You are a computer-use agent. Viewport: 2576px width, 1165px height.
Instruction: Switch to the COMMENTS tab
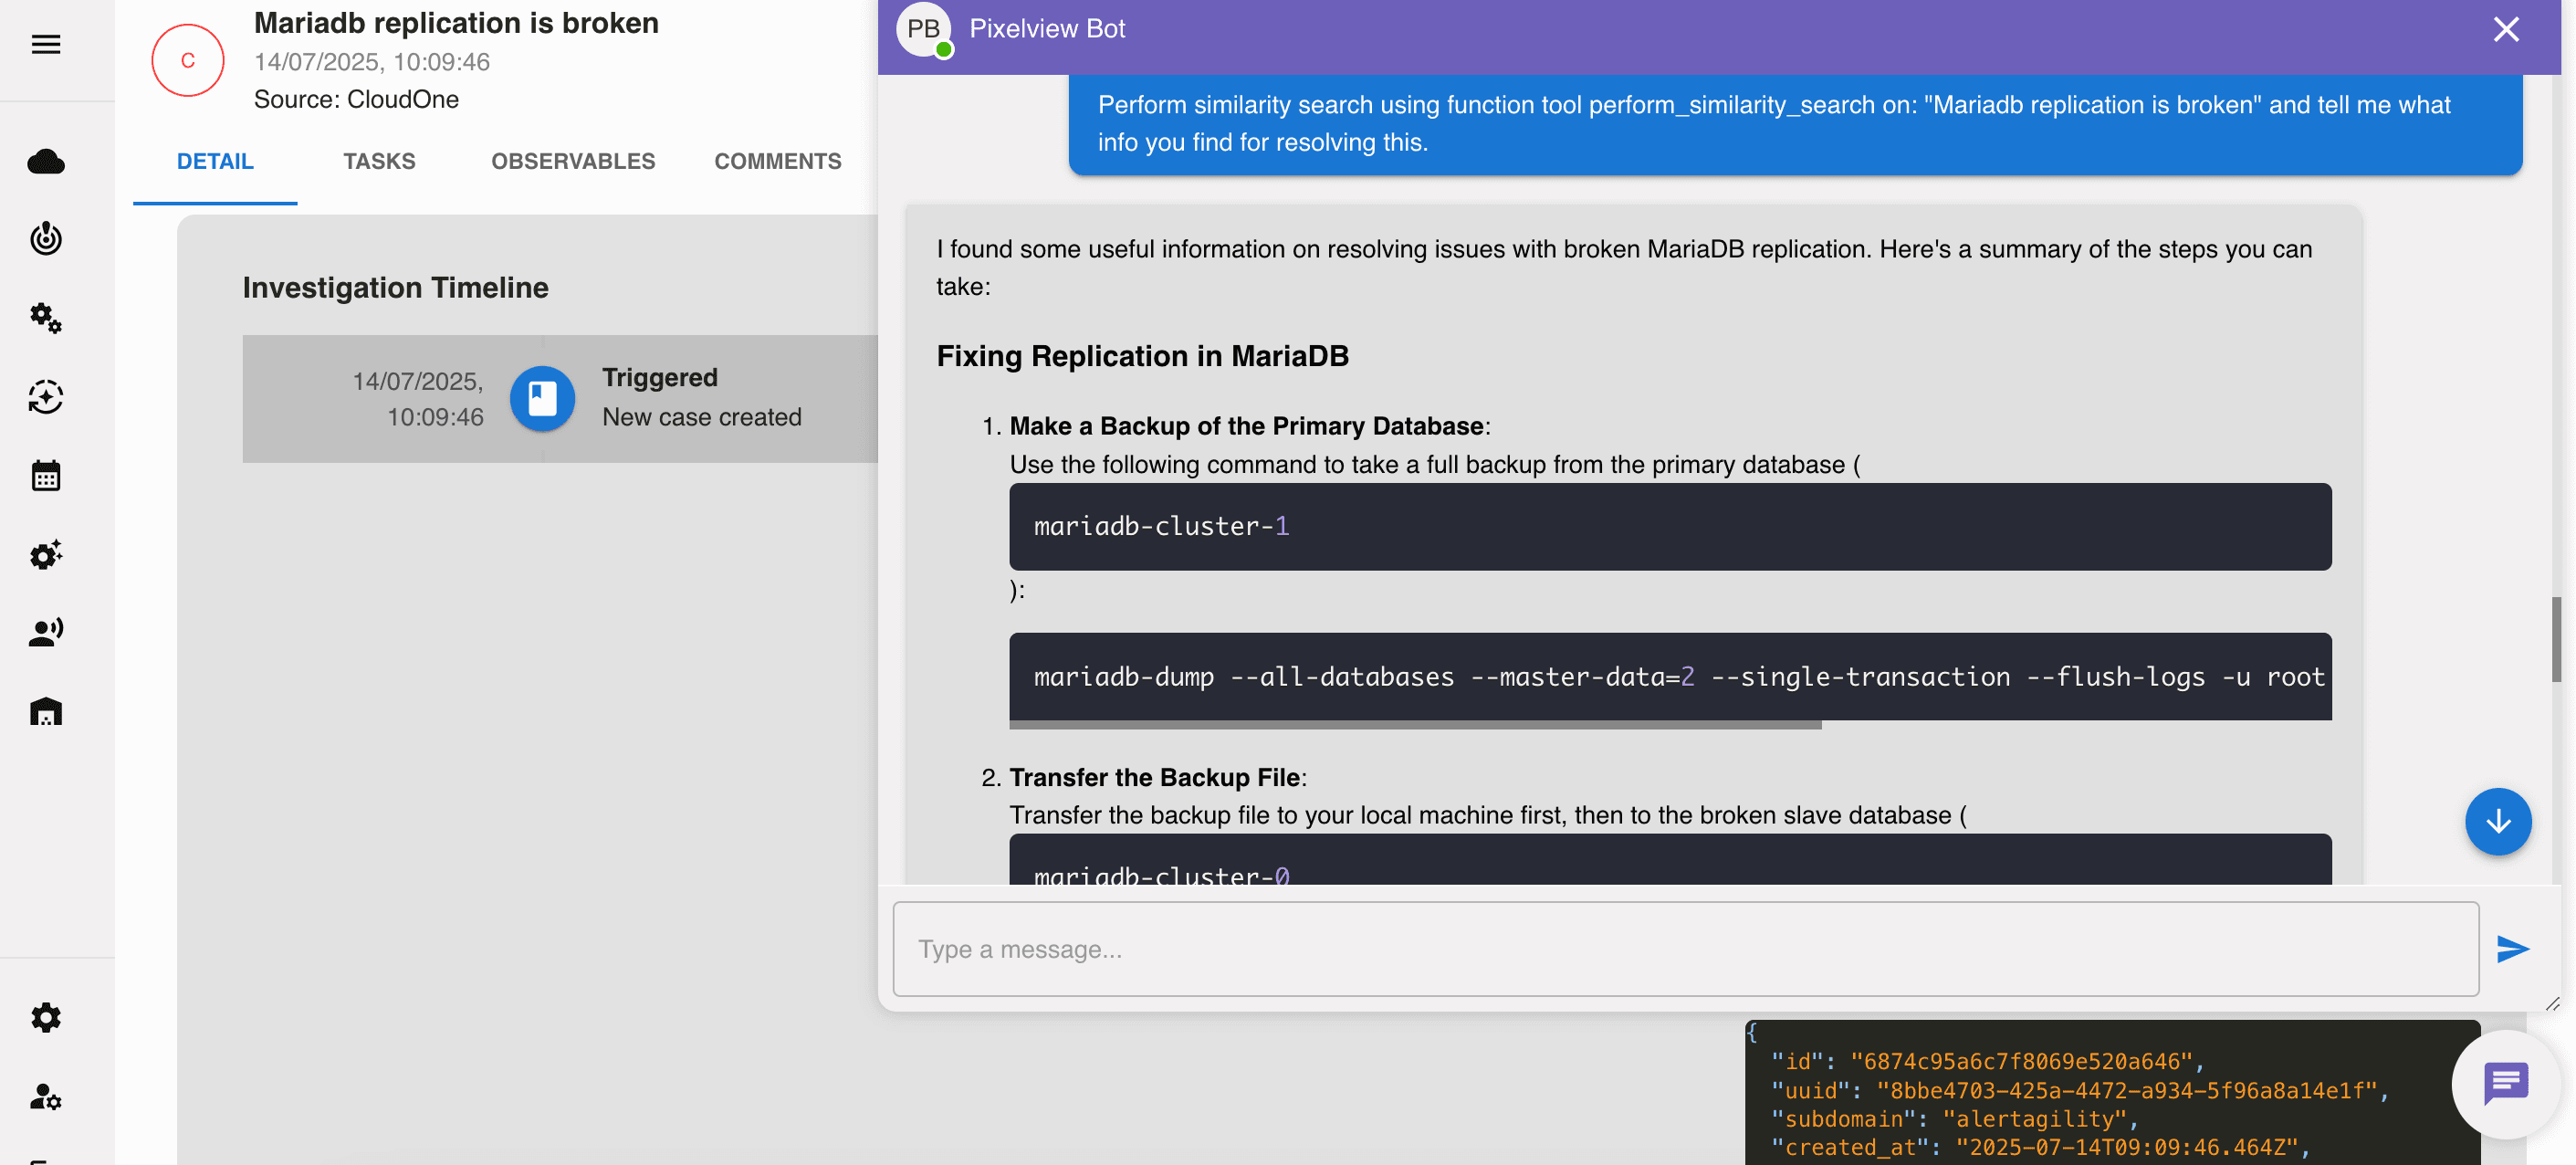(778, 161)
